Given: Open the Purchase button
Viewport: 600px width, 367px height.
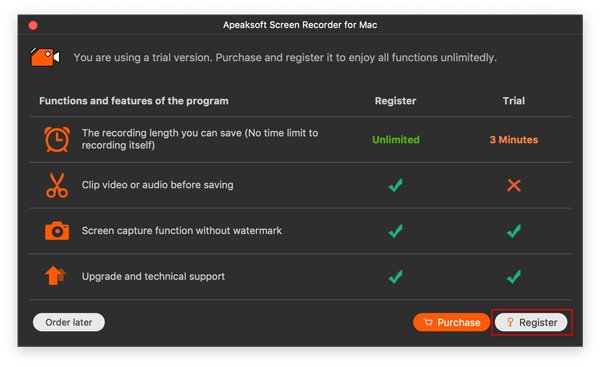Looking at the screenshot, I should point(452,322).
